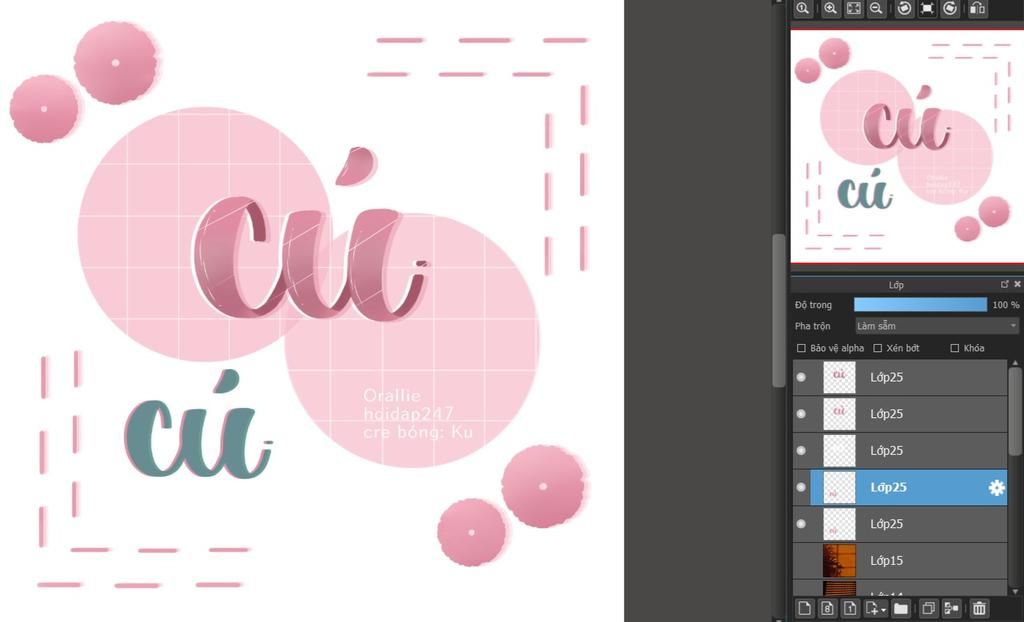Add a new color layer
This screenshot has height=622, width=1024.
point(805,608)
